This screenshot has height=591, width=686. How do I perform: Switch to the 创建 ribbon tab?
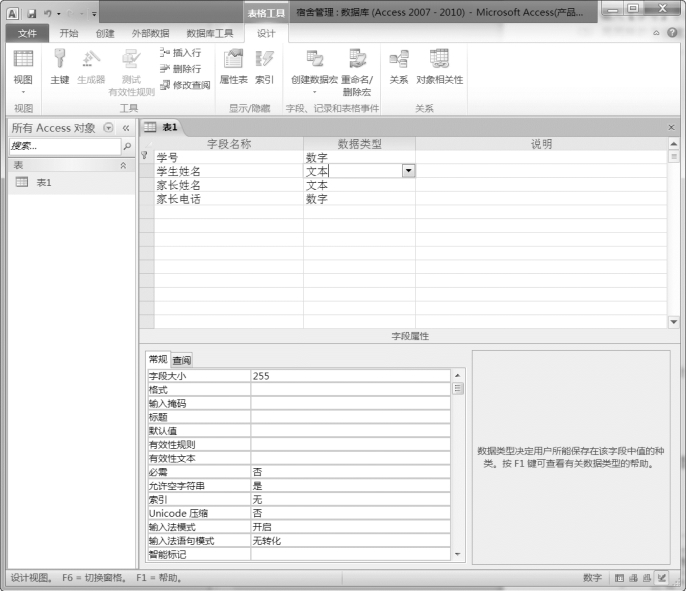coord(105,33)
